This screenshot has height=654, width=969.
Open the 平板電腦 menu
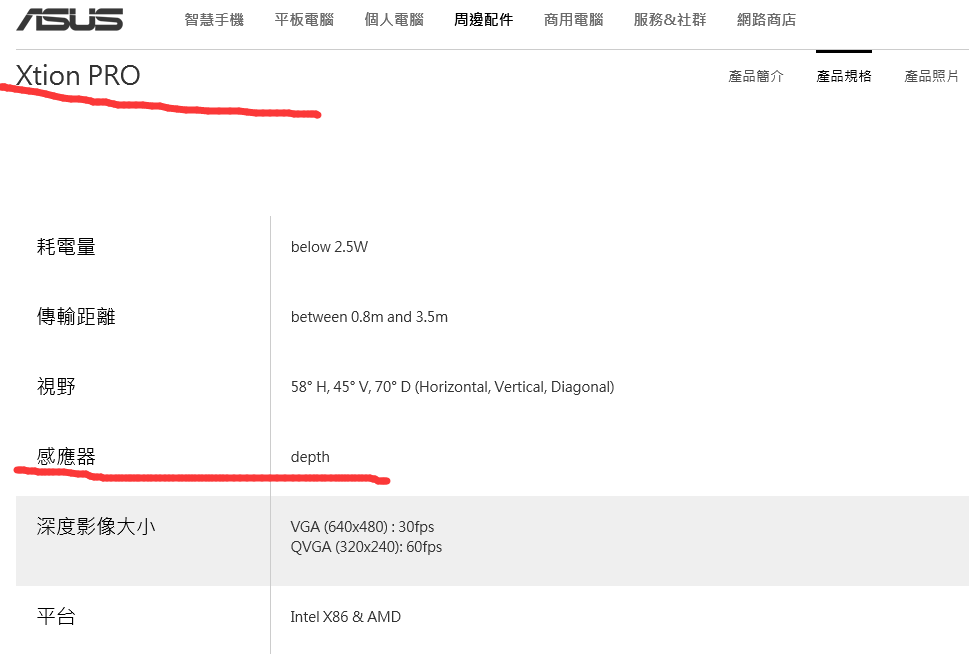pos(304,20)
